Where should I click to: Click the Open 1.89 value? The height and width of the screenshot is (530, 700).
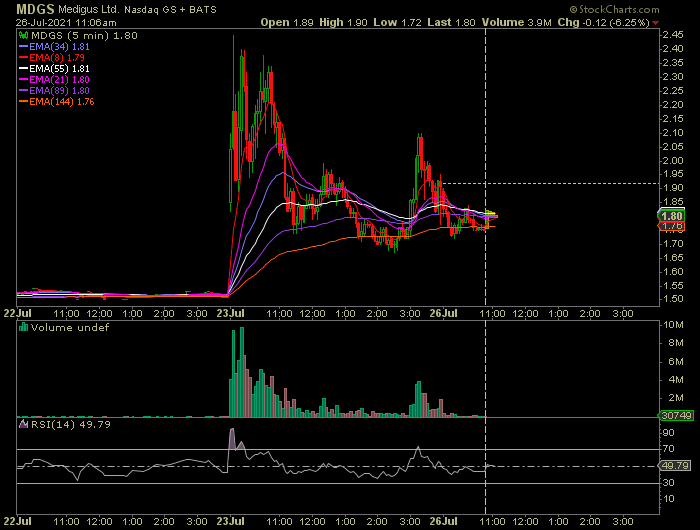click(x=287, y=22)
